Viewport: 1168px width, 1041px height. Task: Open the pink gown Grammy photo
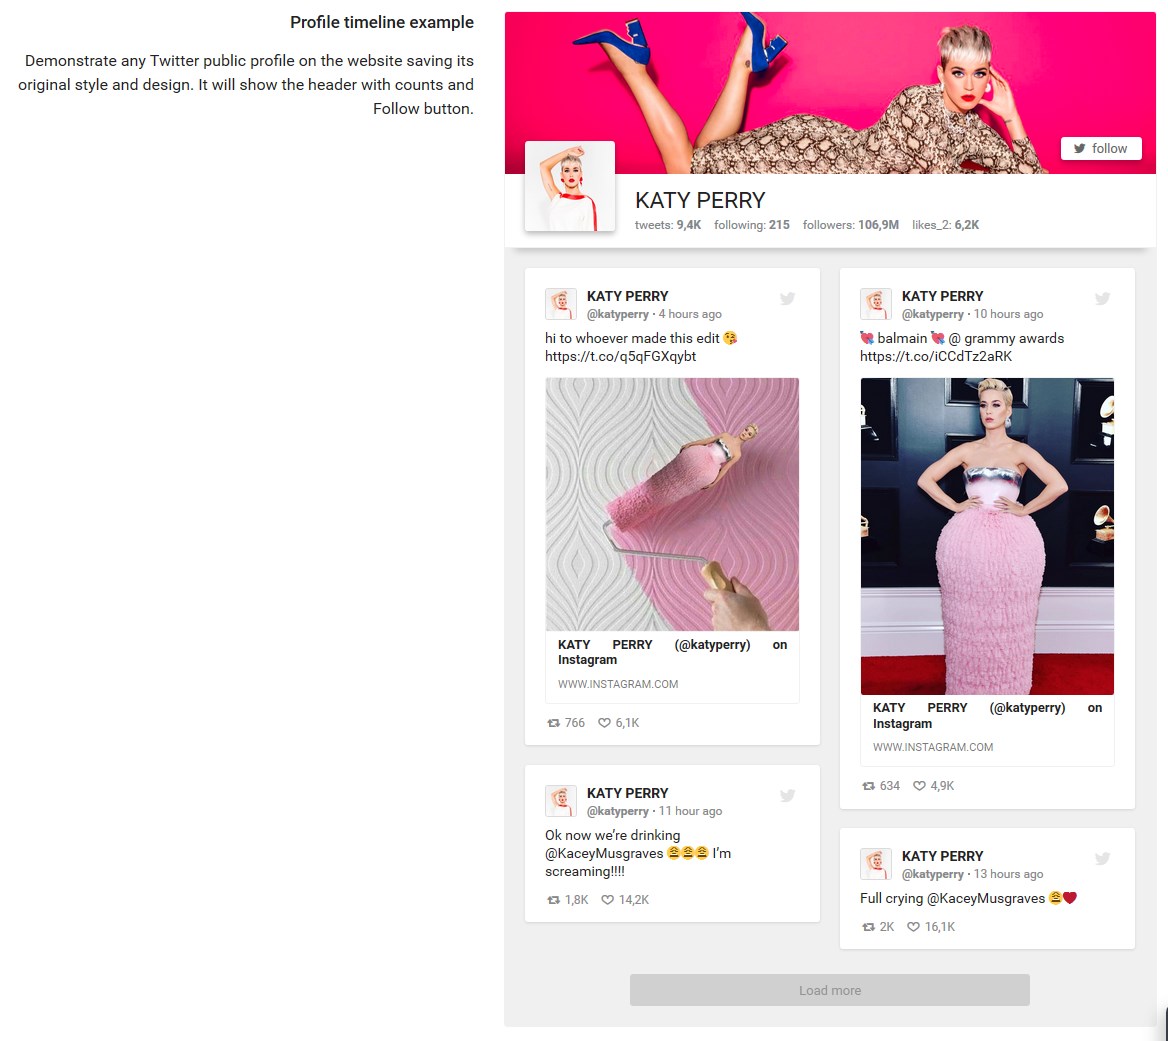tap(987, 536)
